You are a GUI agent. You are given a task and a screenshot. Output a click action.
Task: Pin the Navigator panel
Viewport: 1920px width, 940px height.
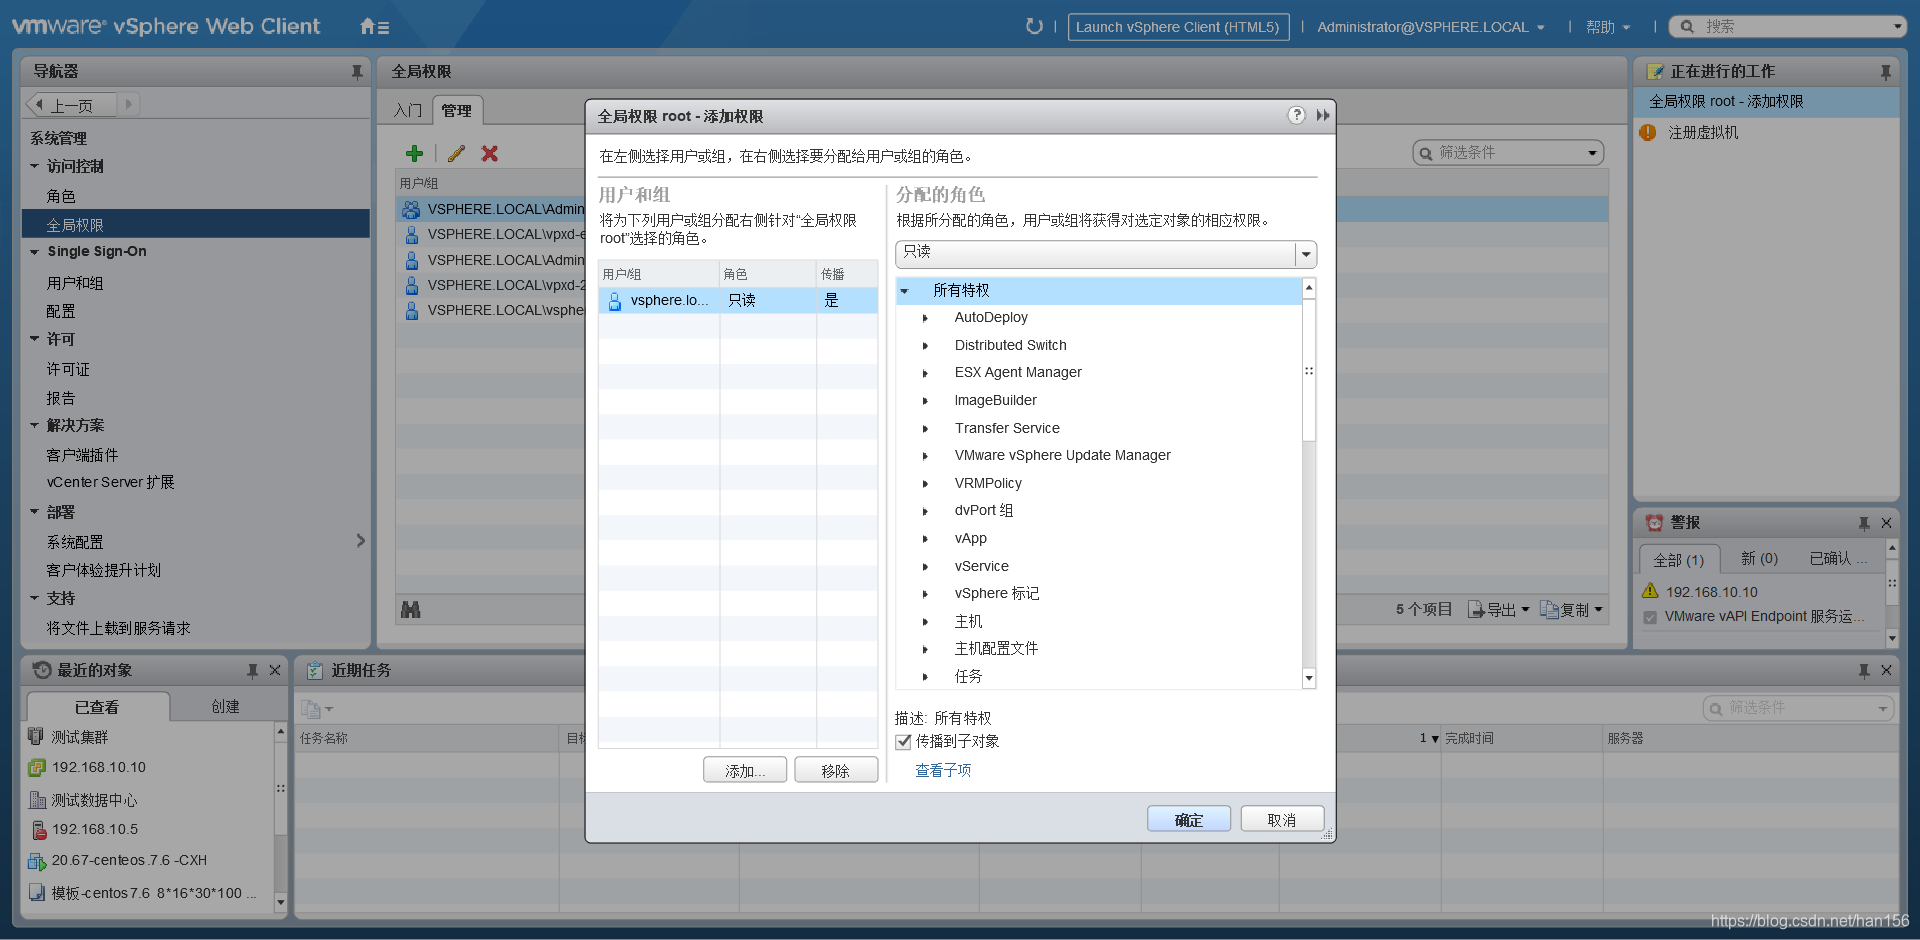[357, 72]
